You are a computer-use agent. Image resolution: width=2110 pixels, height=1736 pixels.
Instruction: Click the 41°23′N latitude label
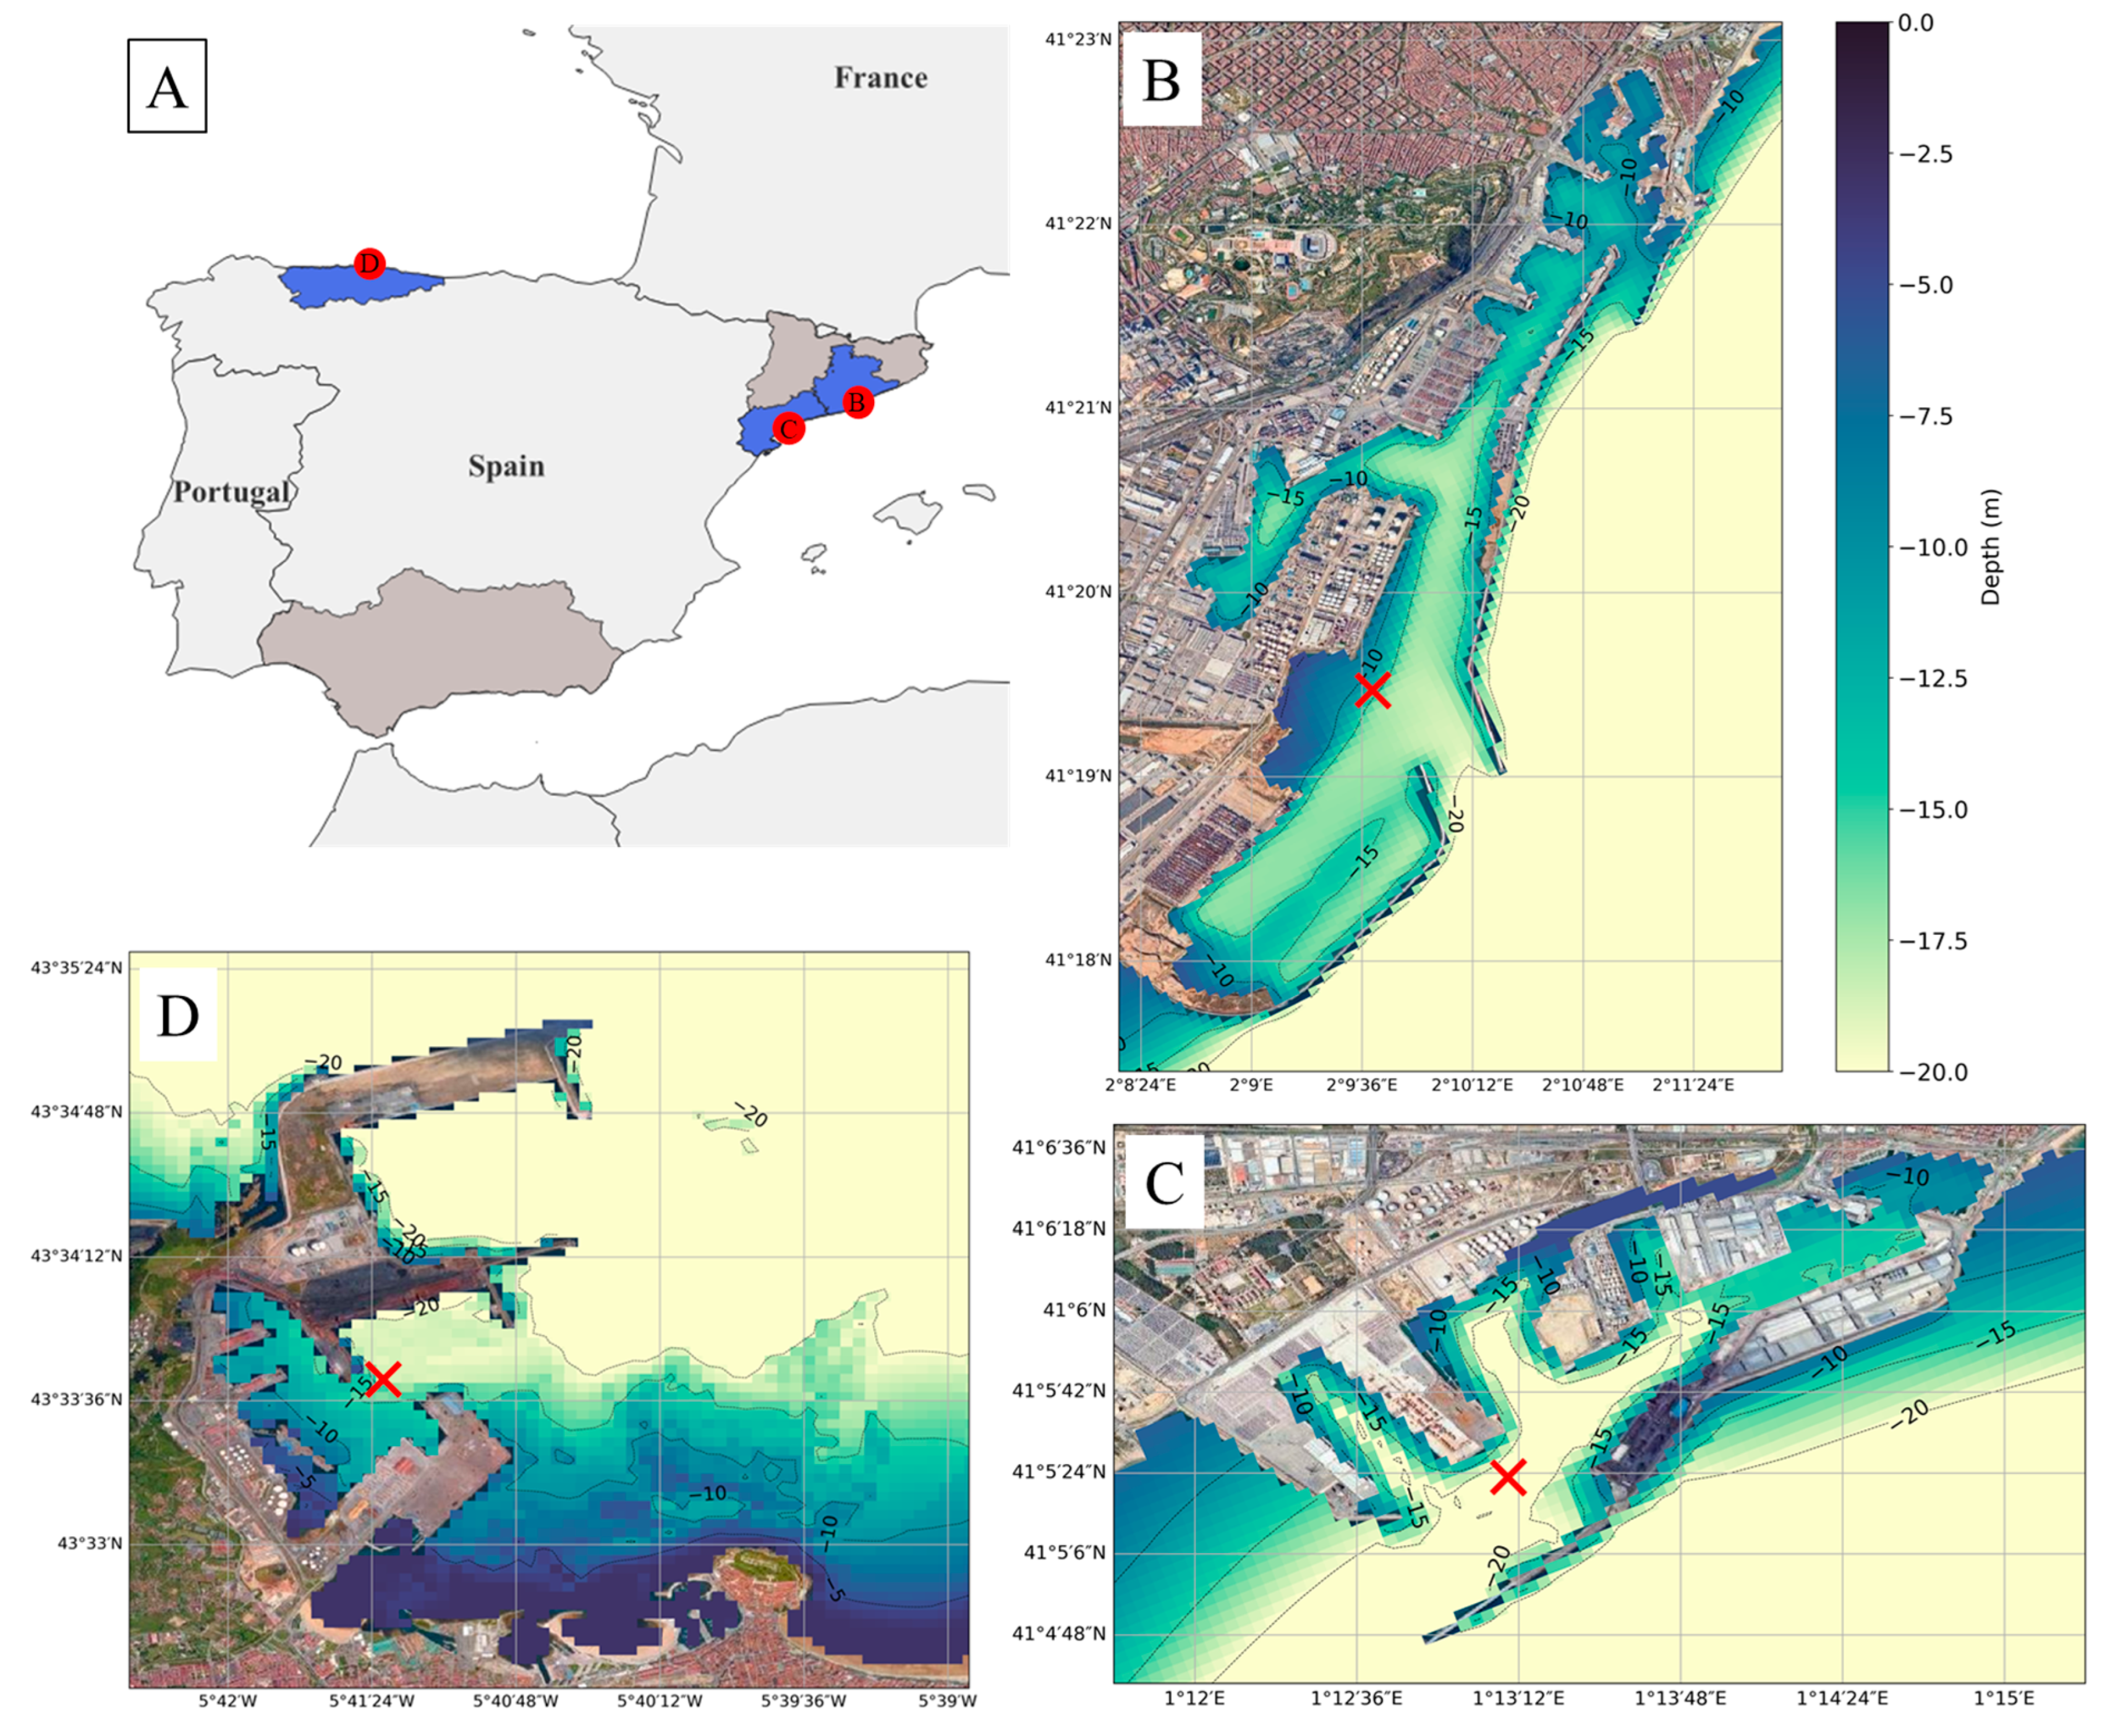coord(1078,40)
